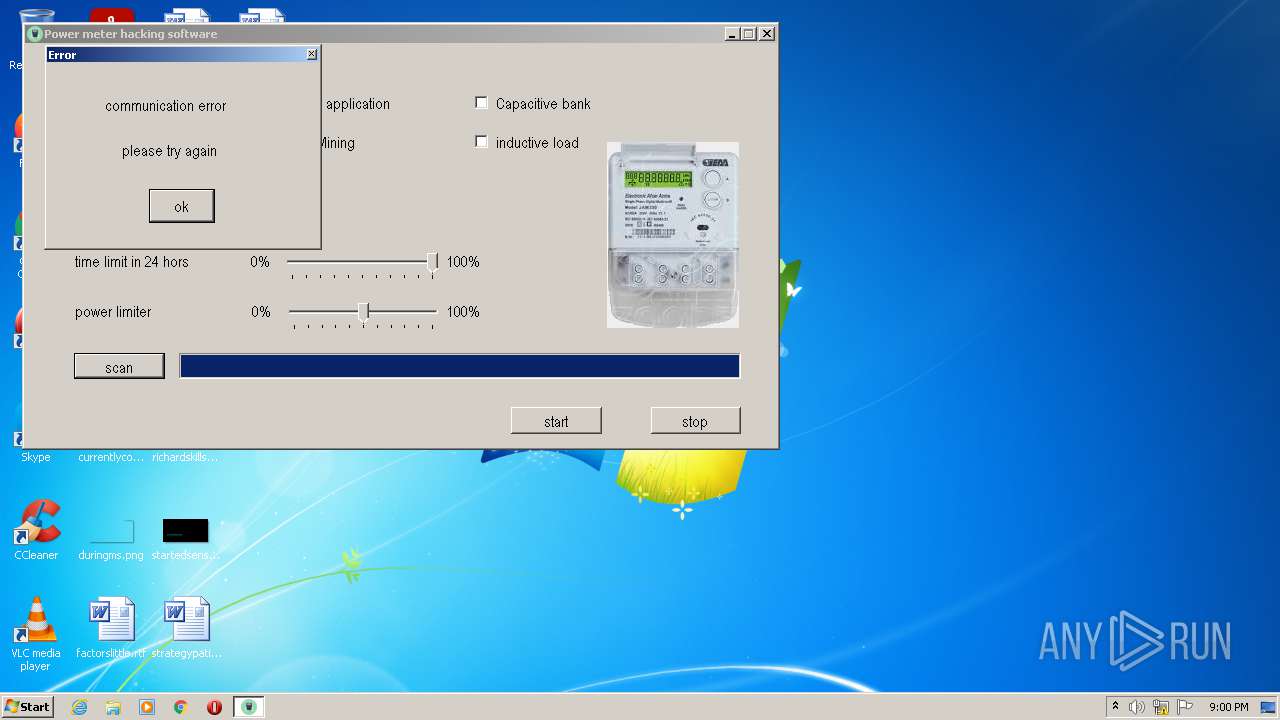Close the Power meter hacking software window
Viewport: 1280px width, 720px height.
point(767,34)
